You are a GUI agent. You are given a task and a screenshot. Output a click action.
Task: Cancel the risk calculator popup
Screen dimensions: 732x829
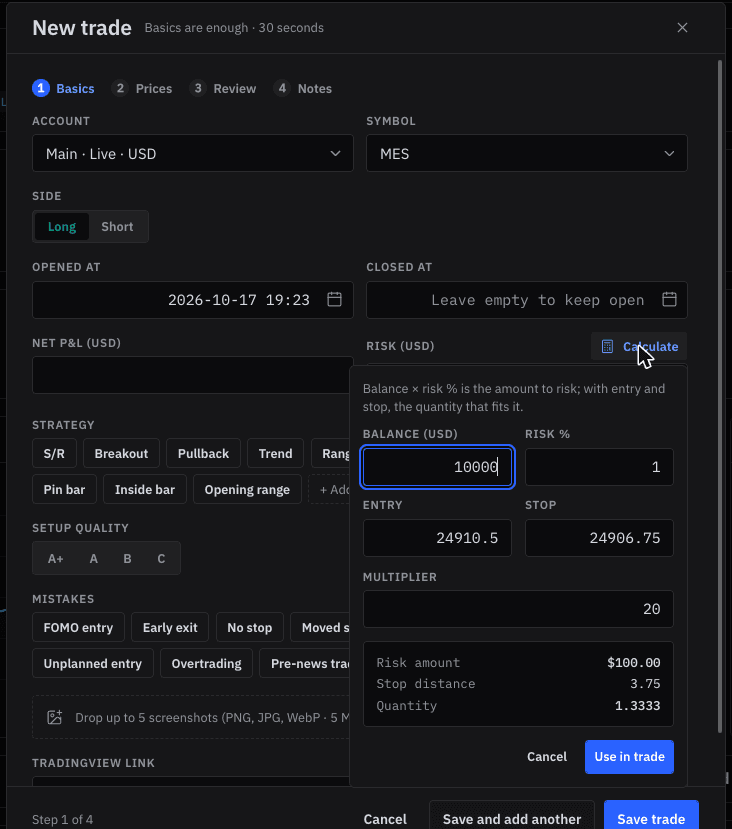546,757
